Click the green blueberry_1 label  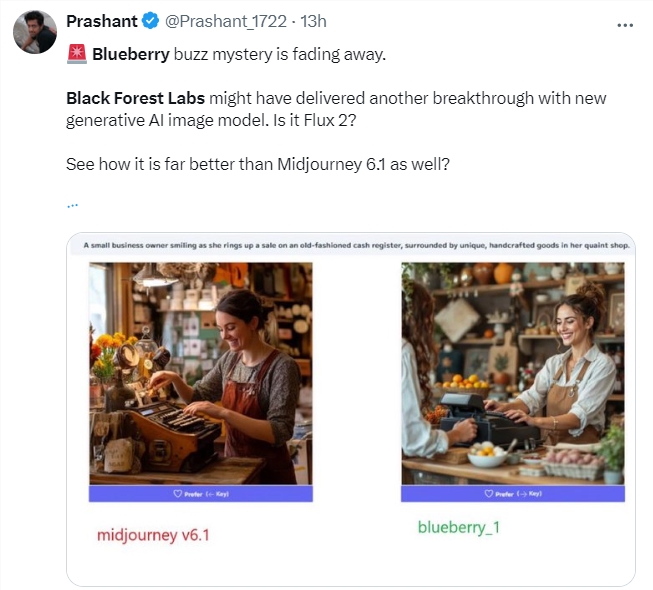458,526
